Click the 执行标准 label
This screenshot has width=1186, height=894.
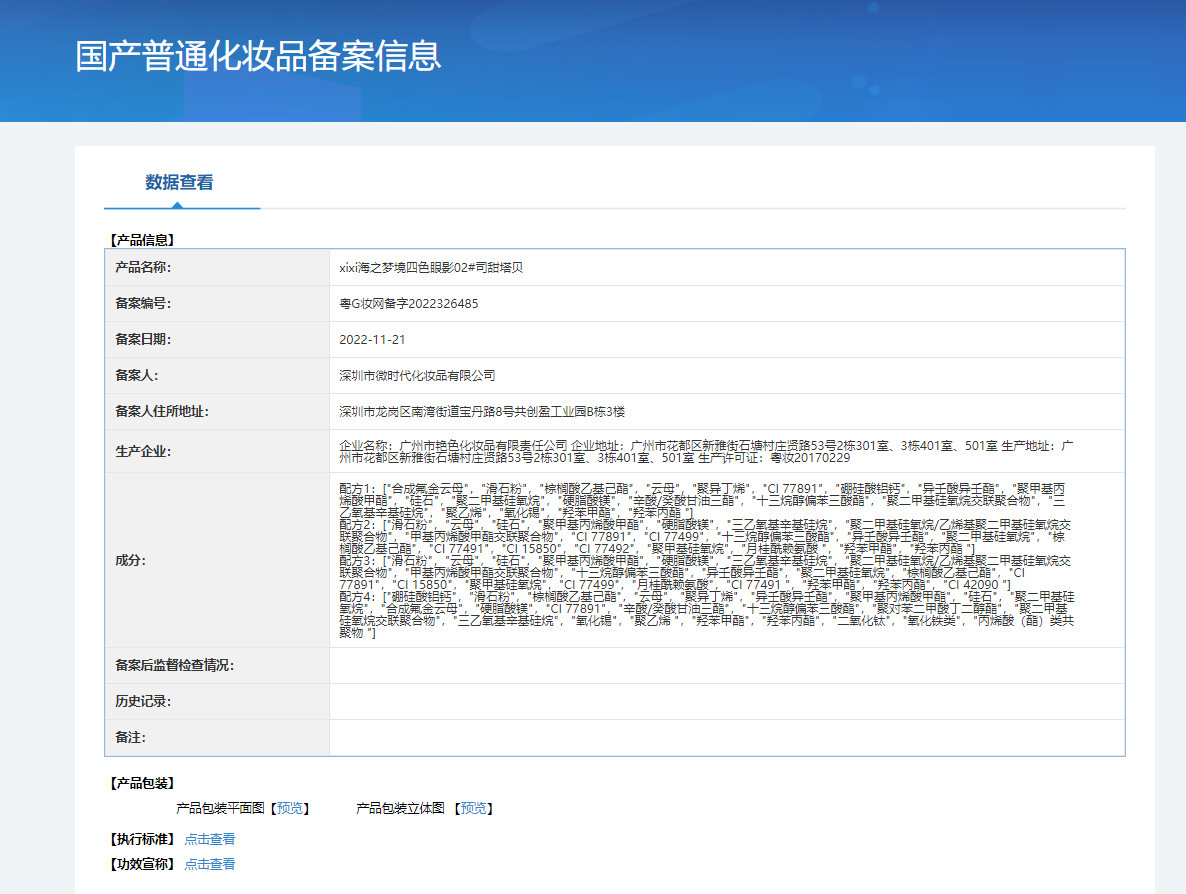coord(142,840)
